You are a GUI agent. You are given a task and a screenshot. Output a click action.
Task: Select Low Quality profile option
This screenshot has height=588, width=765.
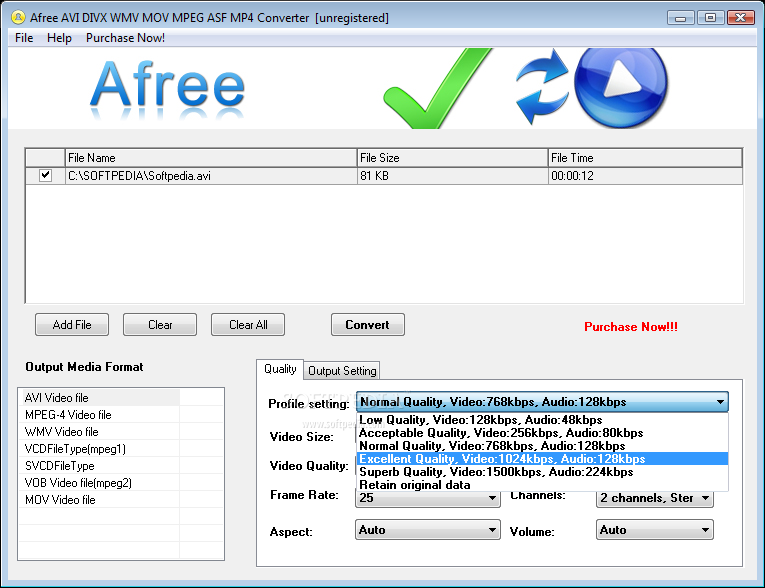click(x=543, y=420)
